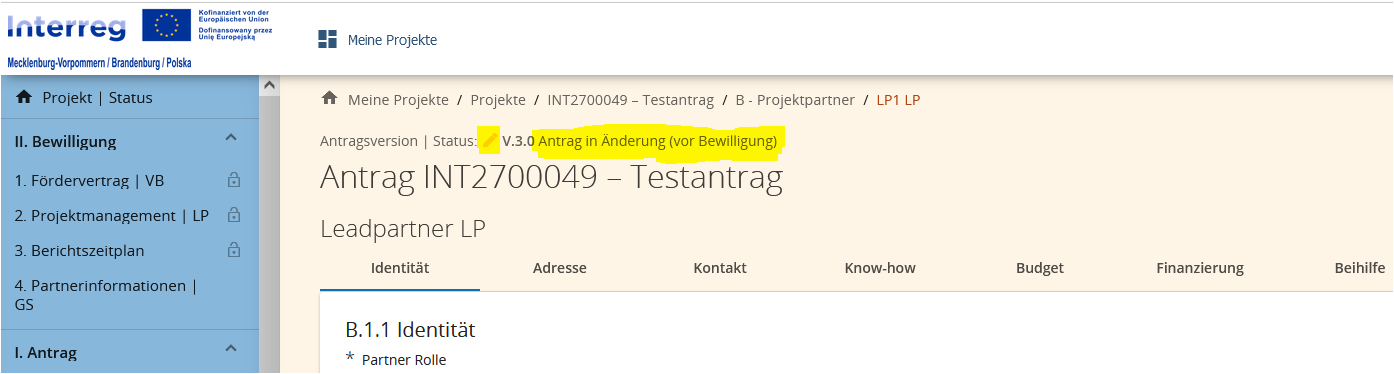This screenshot has width=1394, height=374.
Task: Collapse the II. Bewilligung section
Action: [230, 138]
